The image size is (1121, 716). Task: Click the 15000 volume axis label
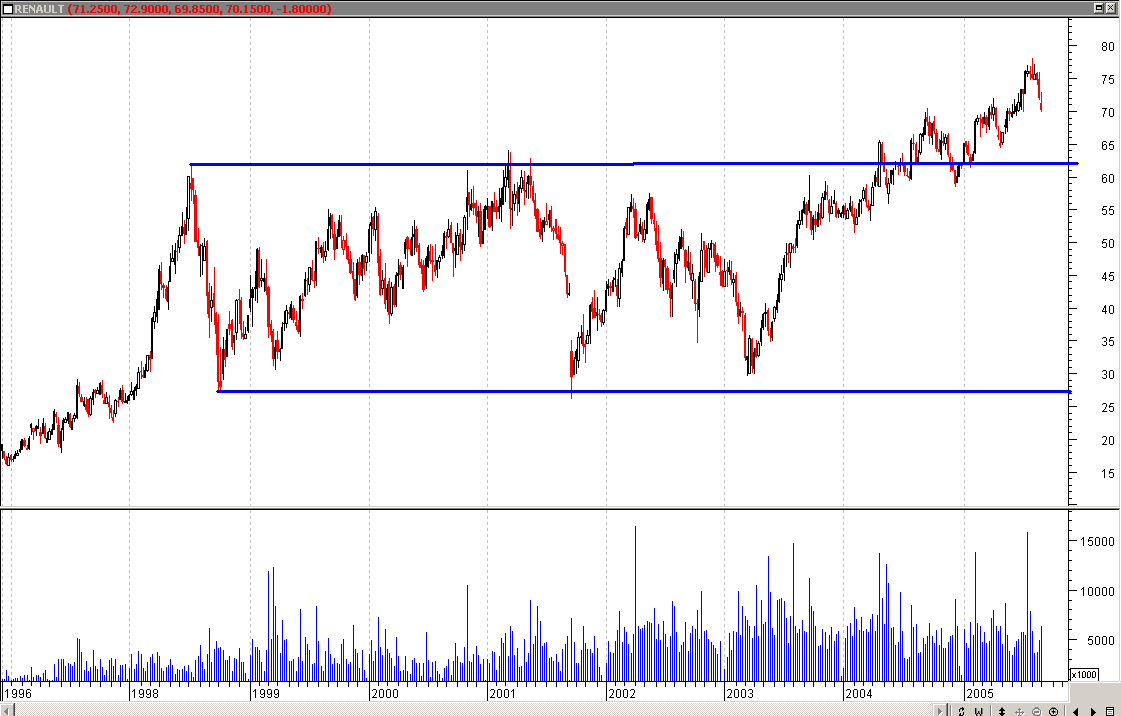click(1097, 542)
